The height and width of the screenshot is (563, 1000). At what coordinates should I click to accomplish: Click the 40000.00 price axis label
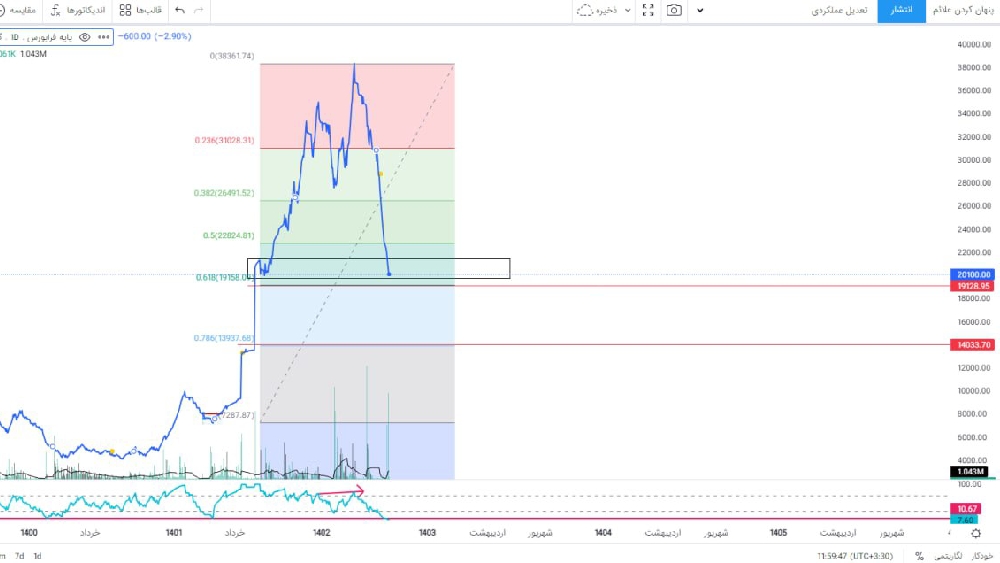point(974,45)
